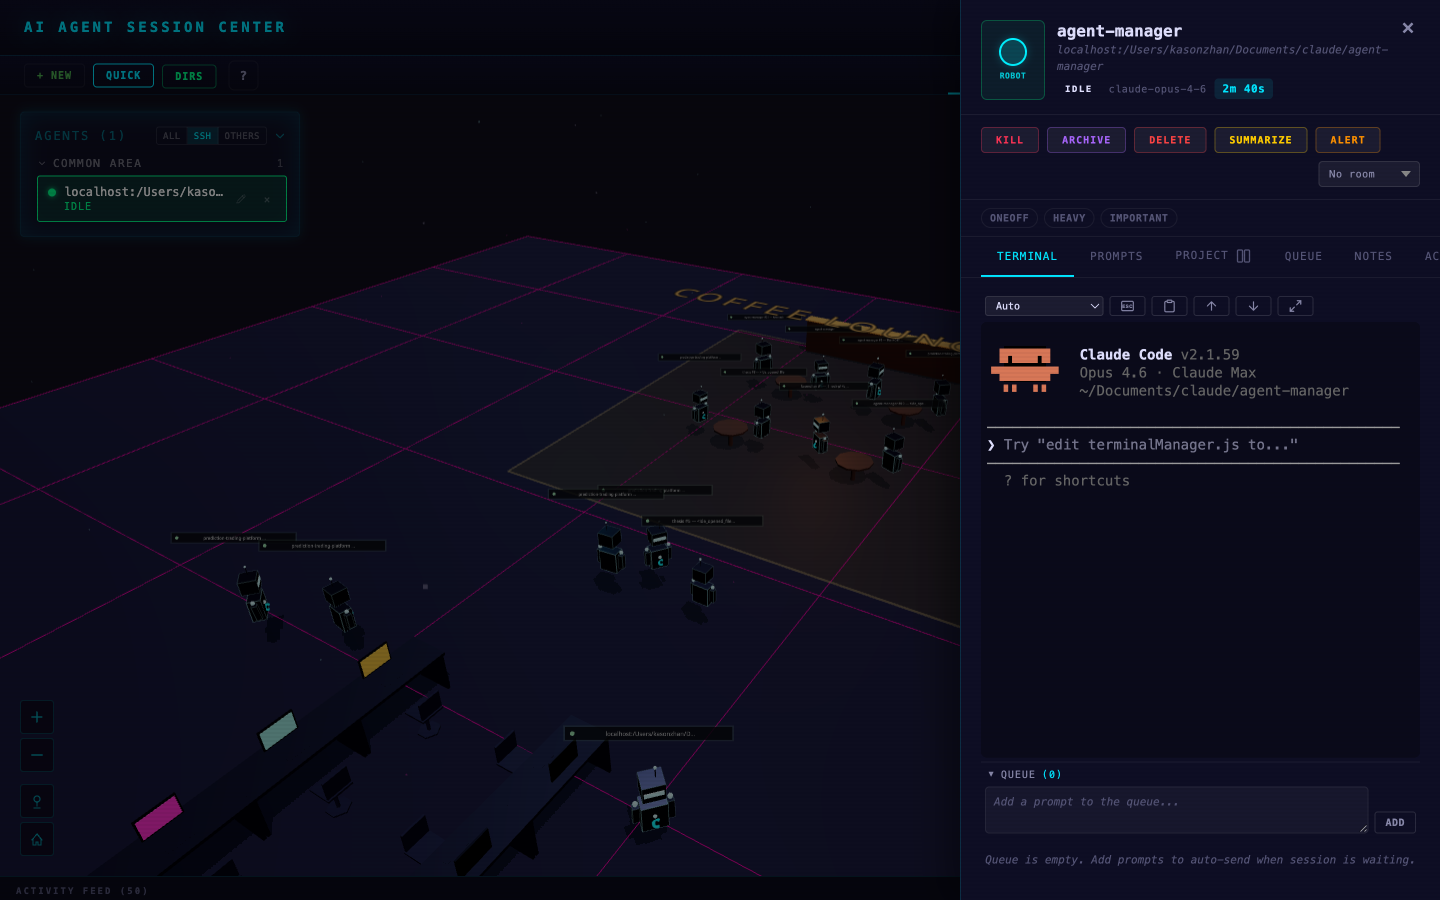Click the up arrow to scroll terminal
Image resolution: width=1440 pixels, height=900 pixels.
click(1211, 306)
